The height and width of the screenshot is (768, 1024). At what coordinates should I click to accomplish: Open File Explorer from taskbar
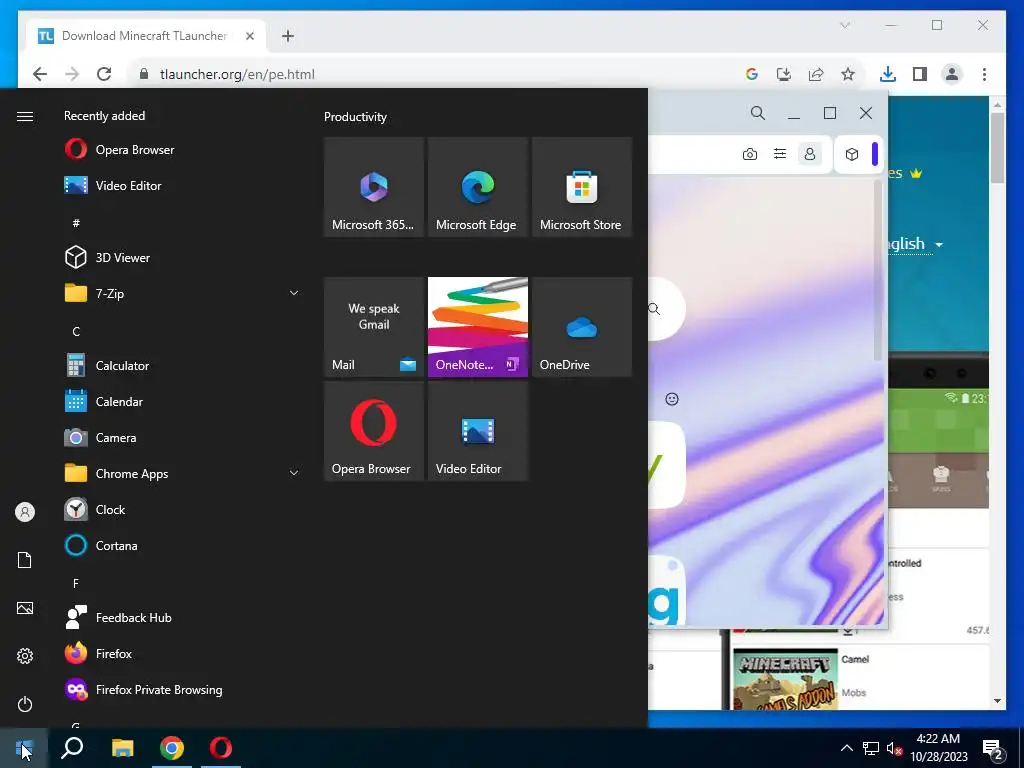click(123, 748)
